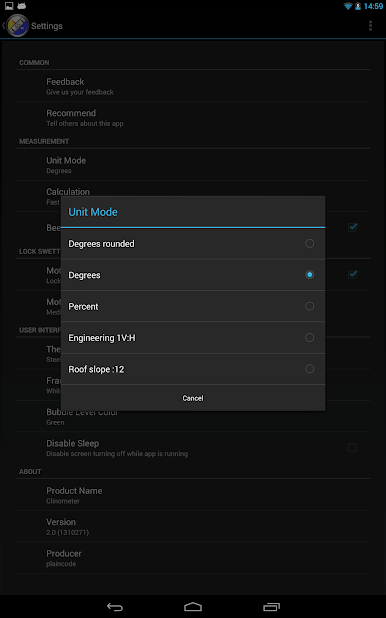Choose the Percent radio button
386x618 pixels.
[x=309, y=306]
